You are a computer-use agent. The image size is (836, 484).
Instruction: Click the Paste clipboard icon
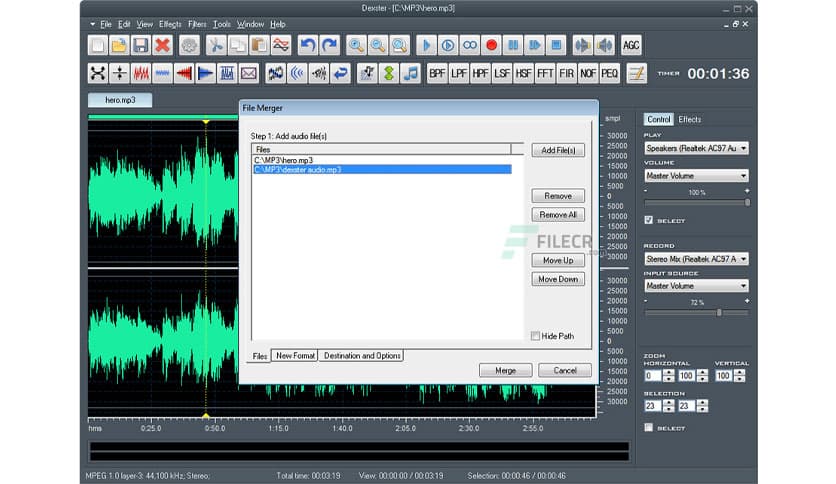tap(259, 45)
